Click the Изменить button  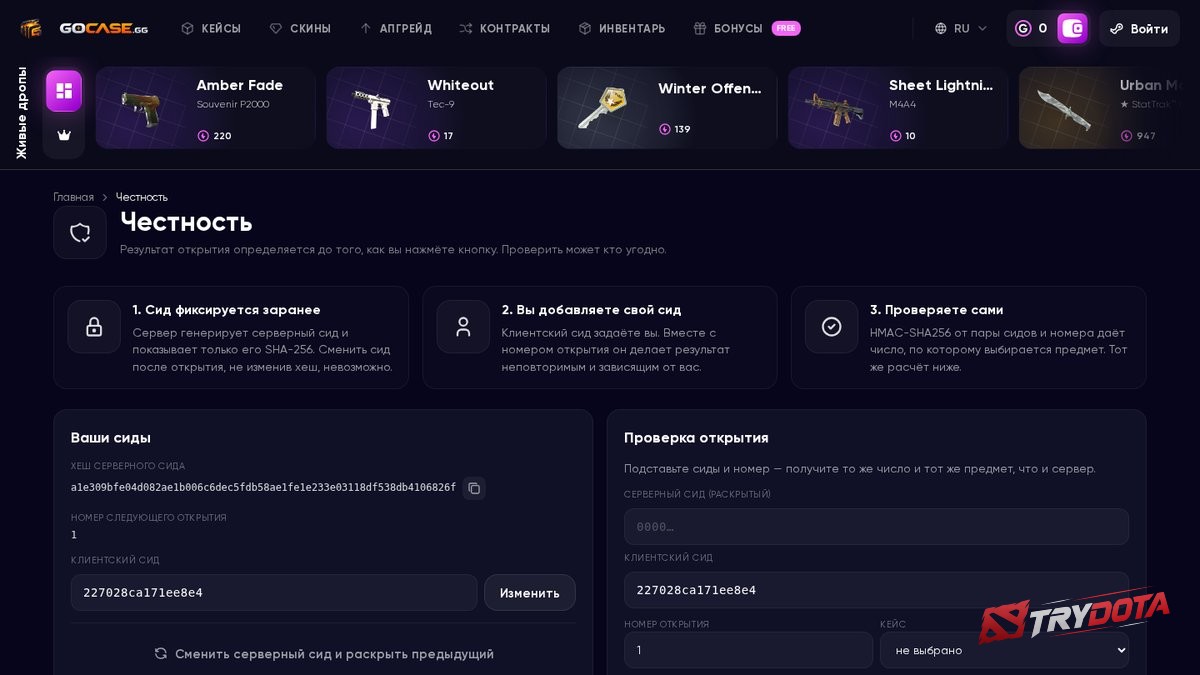click(x=530, y=592)
